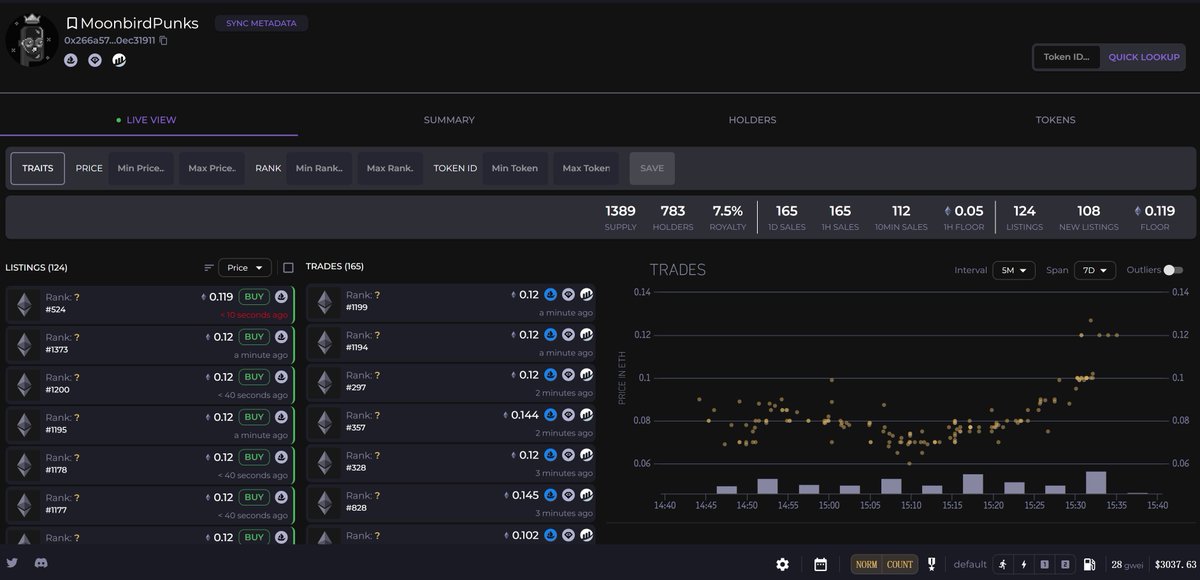Open the TRAITS filter button

[38, 168]
